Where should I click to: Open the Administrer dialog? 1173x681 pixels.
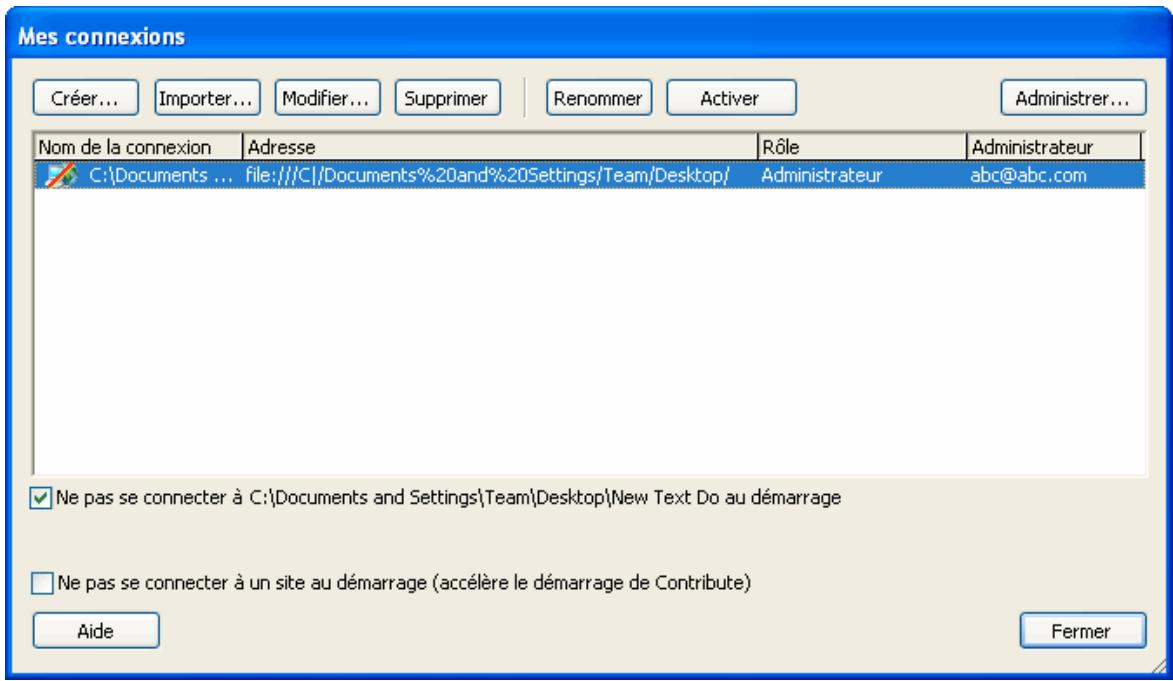(x=1073, y=96)
